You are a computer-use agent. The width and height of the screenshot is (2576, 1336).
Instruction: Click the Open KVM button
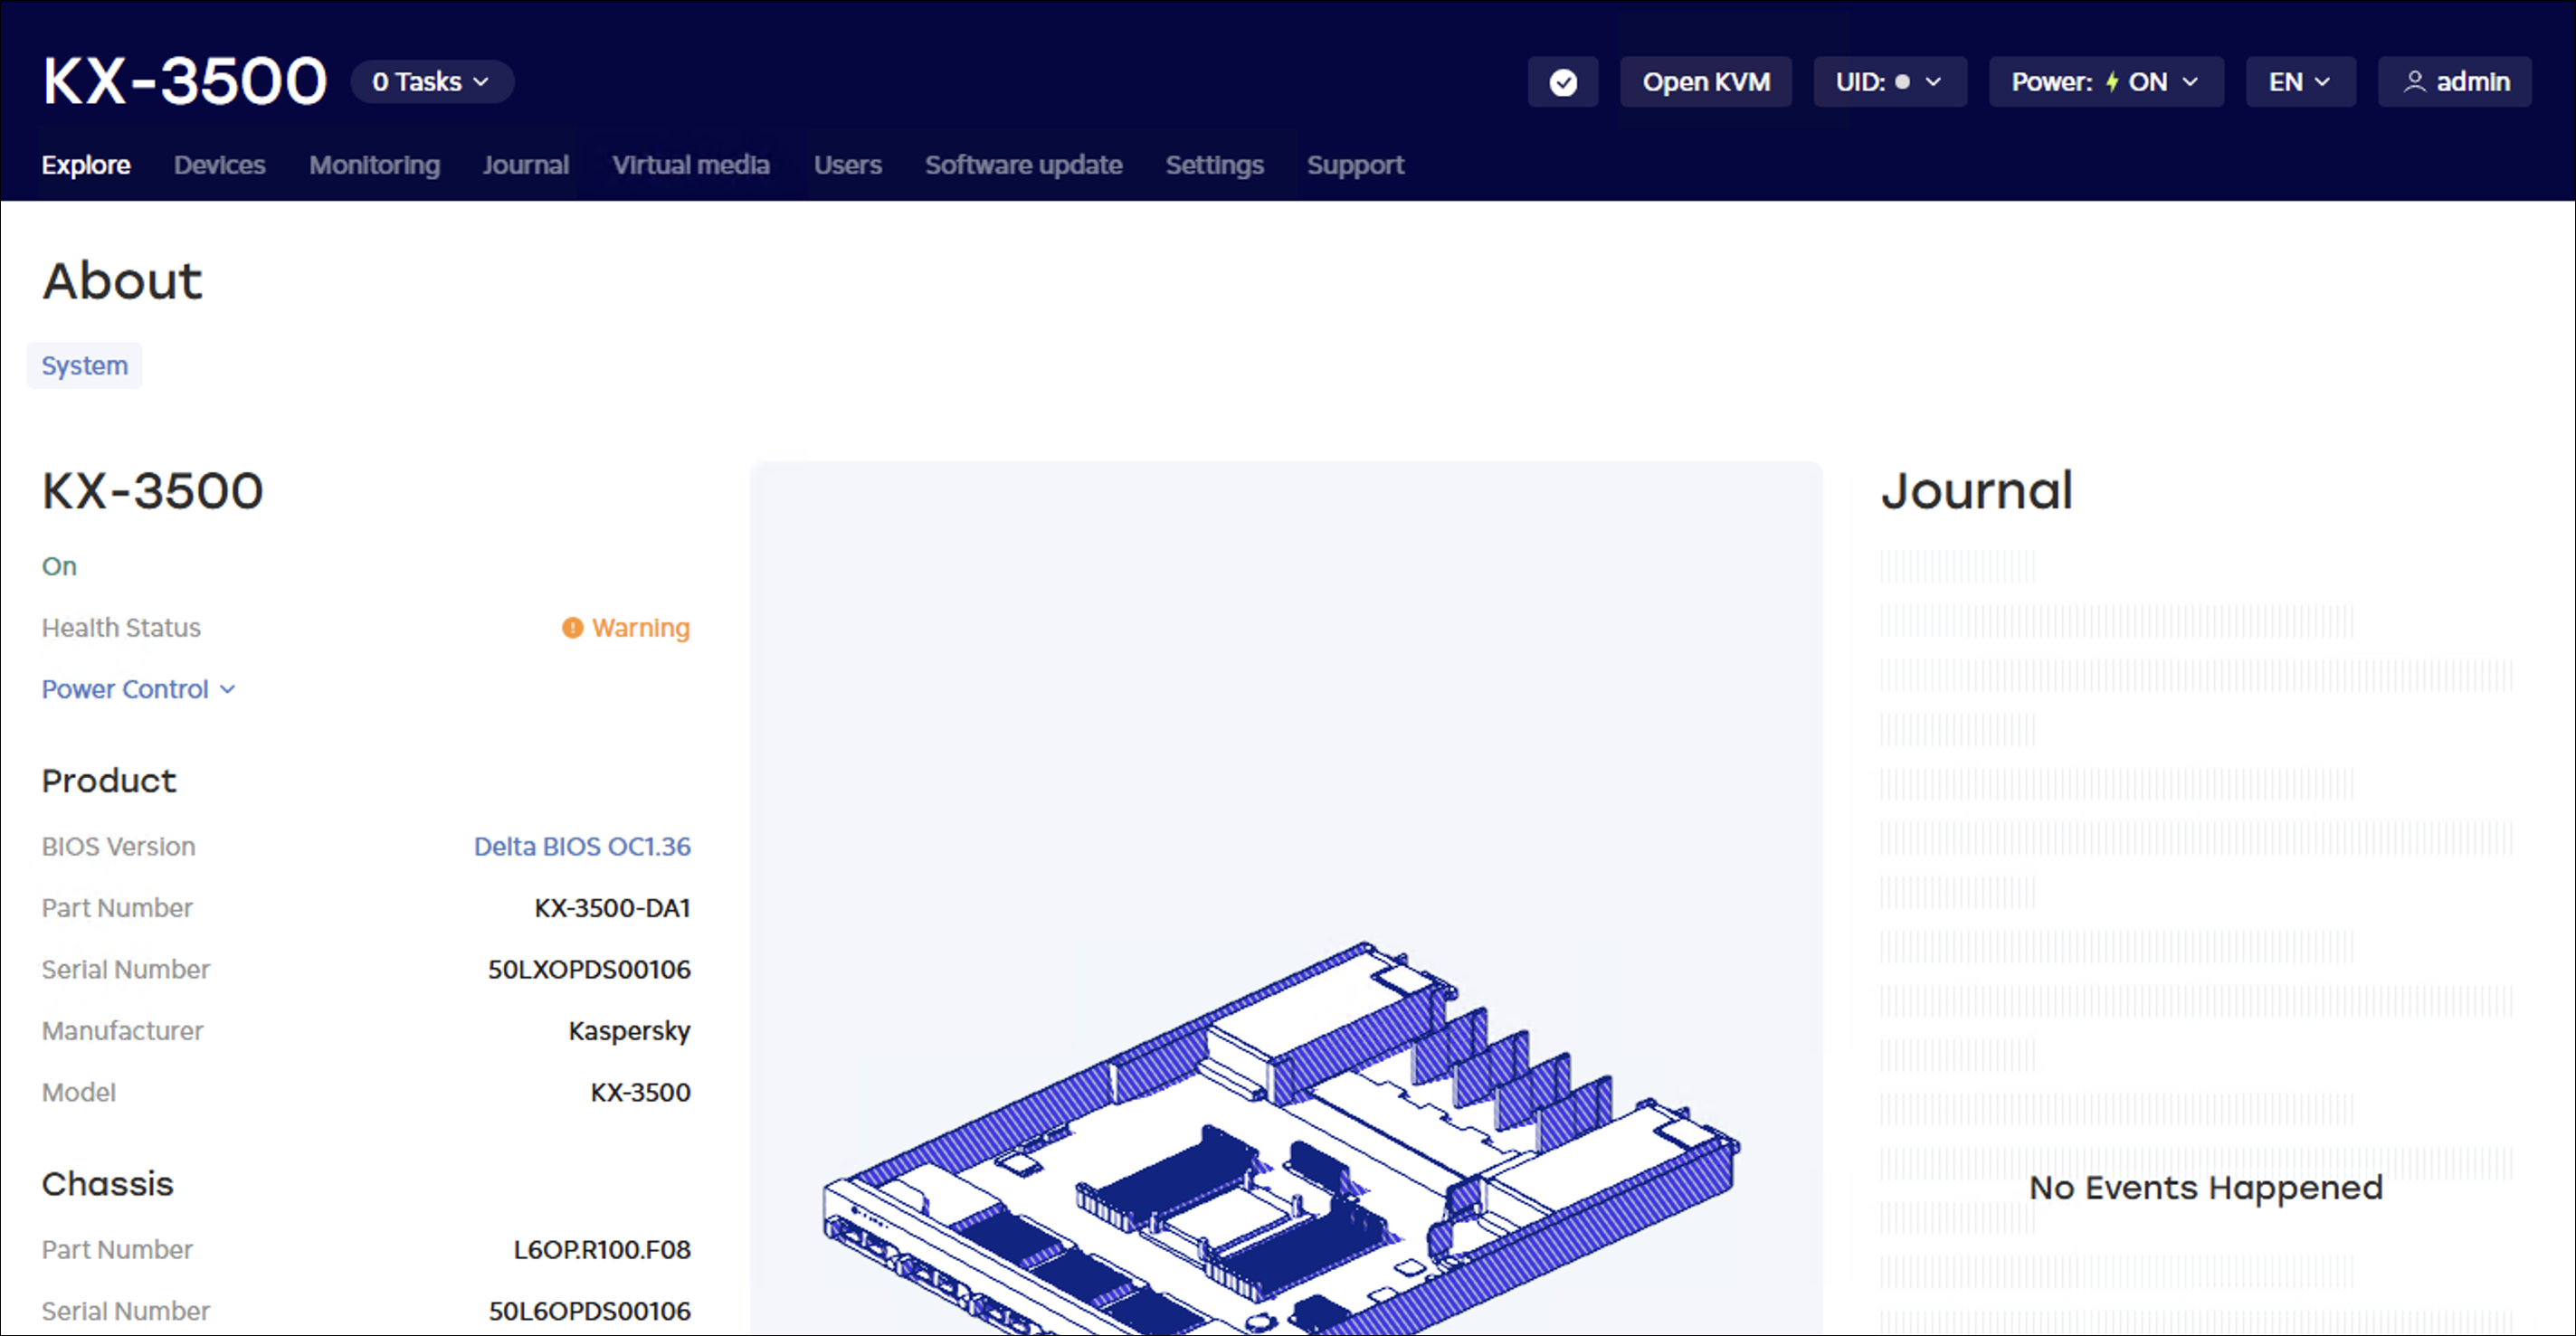click(1706, 82)
